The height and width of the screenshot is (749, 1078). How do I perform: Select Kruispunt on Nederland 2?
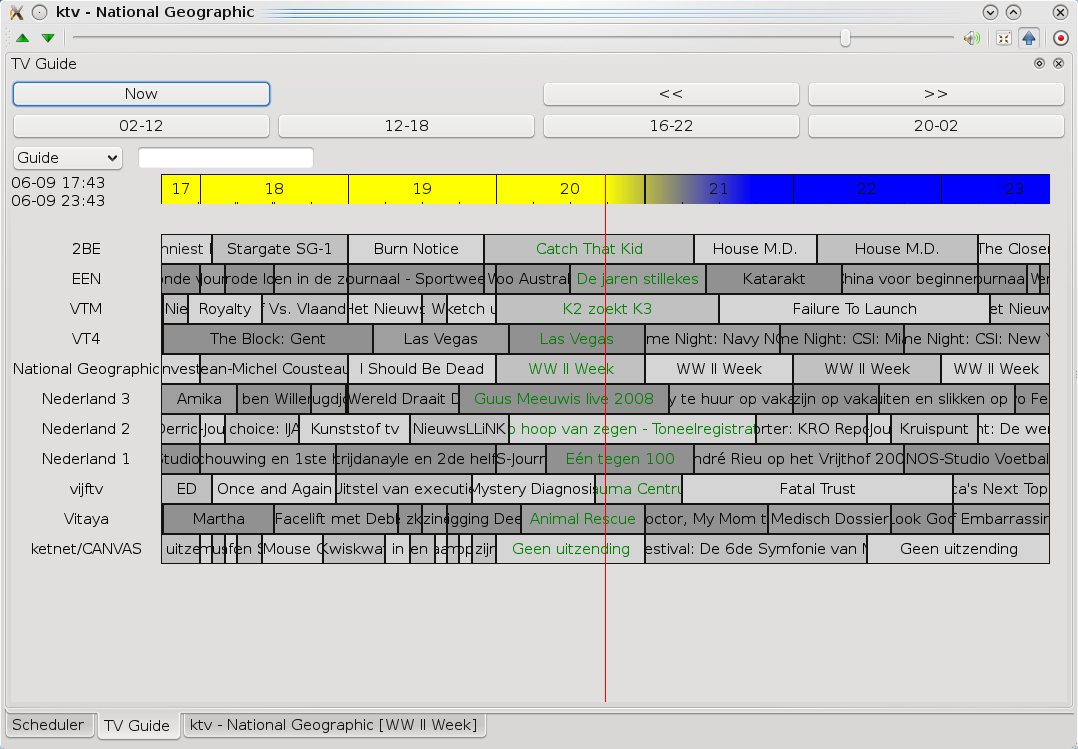pyautogui.click(x=934, y=429)
